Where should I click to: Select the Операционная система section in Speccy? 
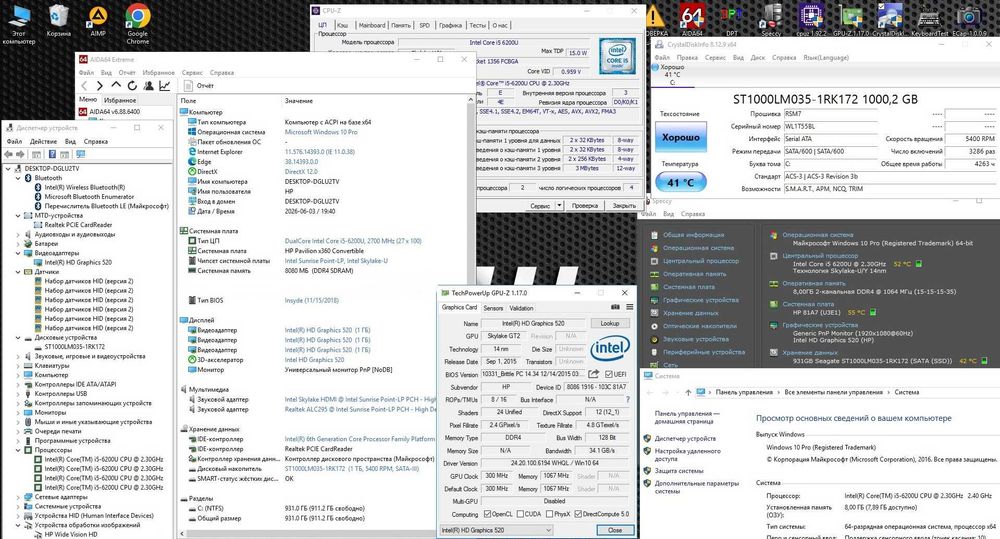pyautogui.click(x=698, y=248)
